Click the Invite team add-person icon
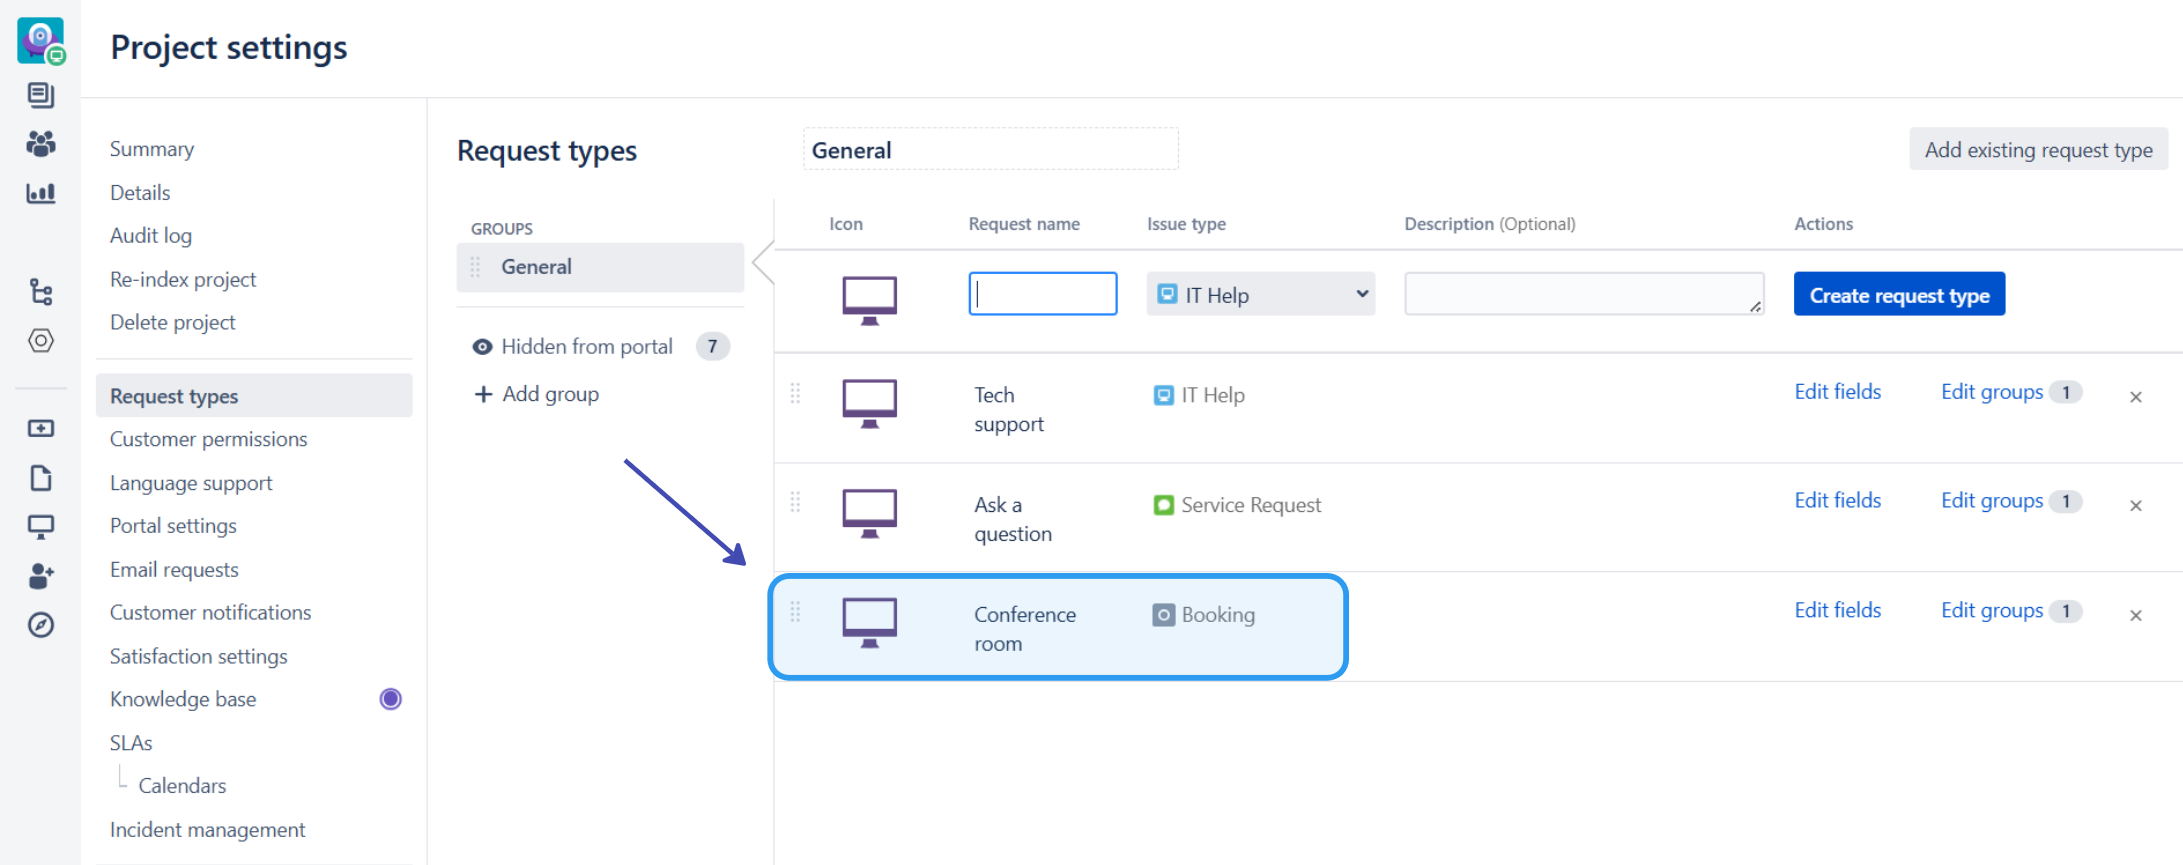This screenshot has height=865, width=2183. 40,576
